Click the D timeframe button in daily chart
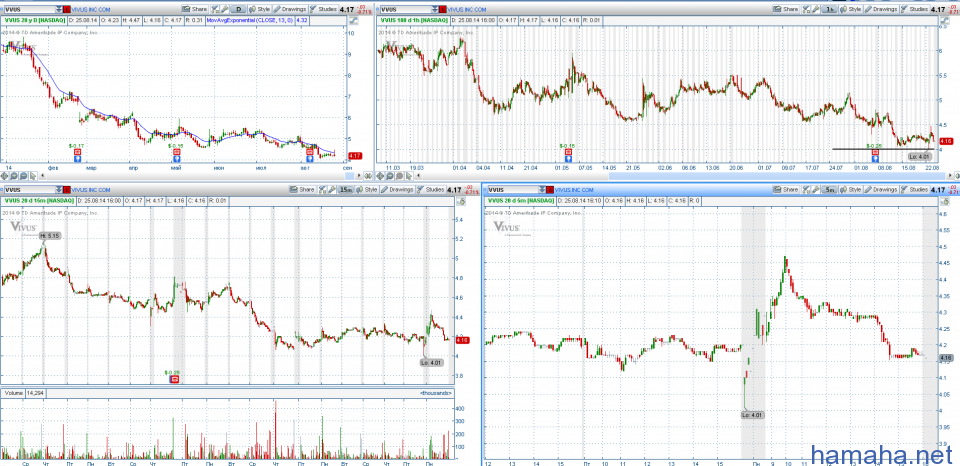The image size is (960, 466). (x=238, y=9)
